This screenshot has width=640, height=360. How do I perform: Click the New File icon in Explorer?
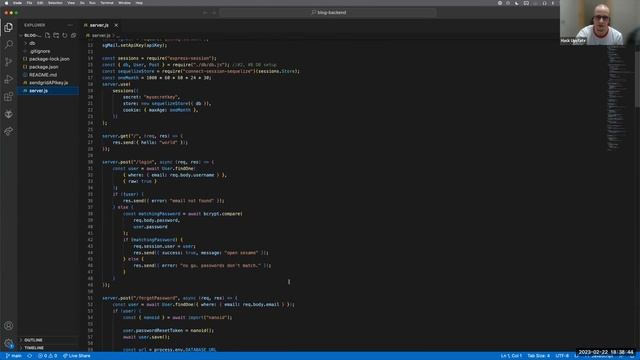(47, 36)
